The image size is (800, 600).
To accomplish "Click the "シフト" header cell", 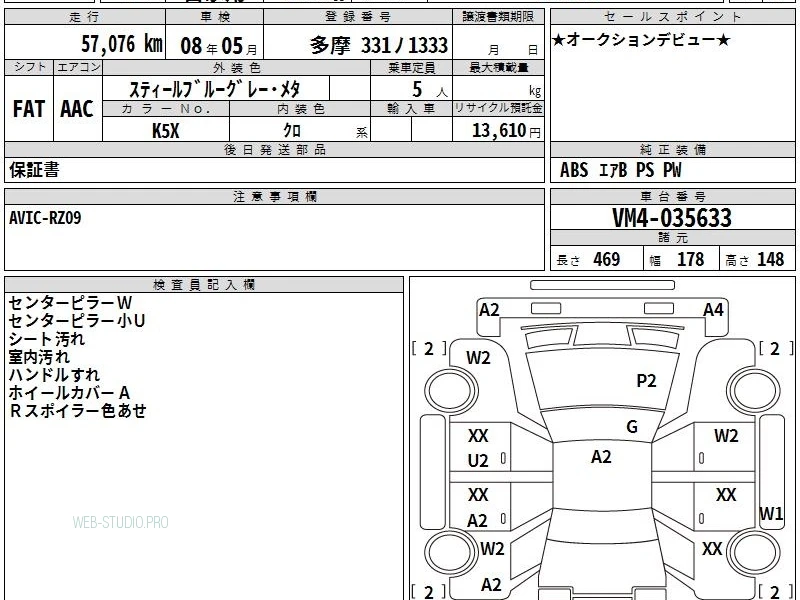I will coord(29,67).
